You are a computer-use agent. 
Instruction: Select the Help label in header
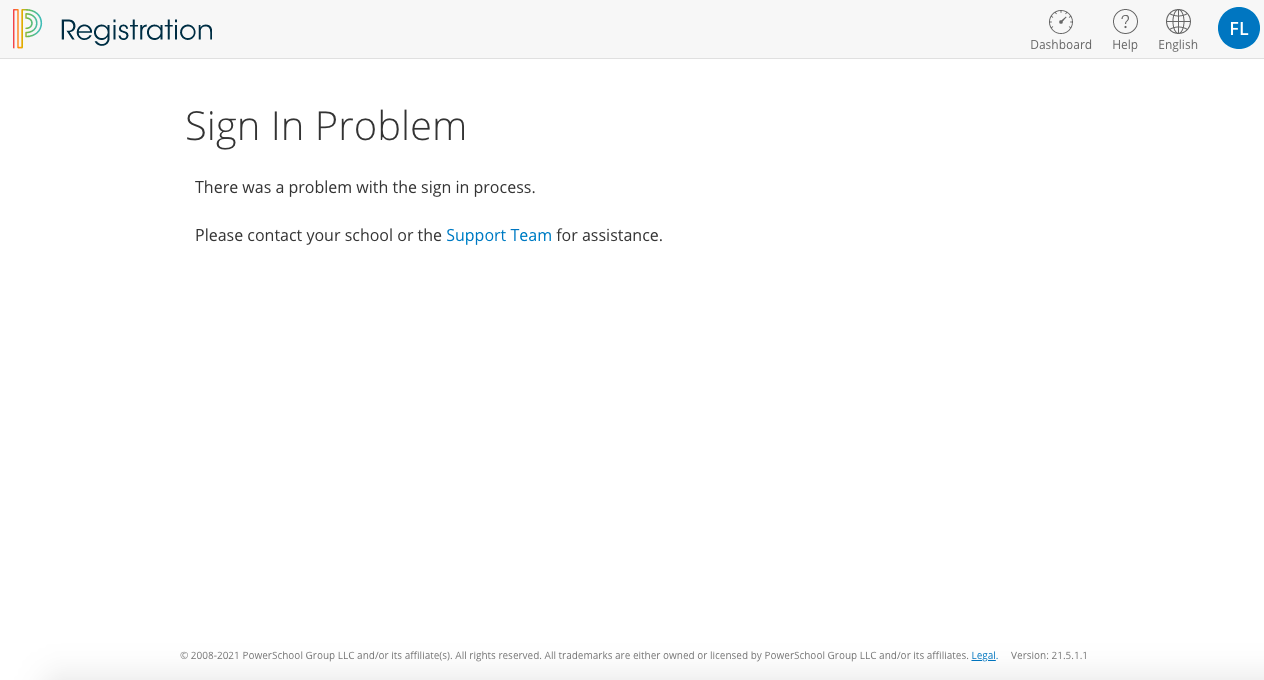pos(1125,45)
